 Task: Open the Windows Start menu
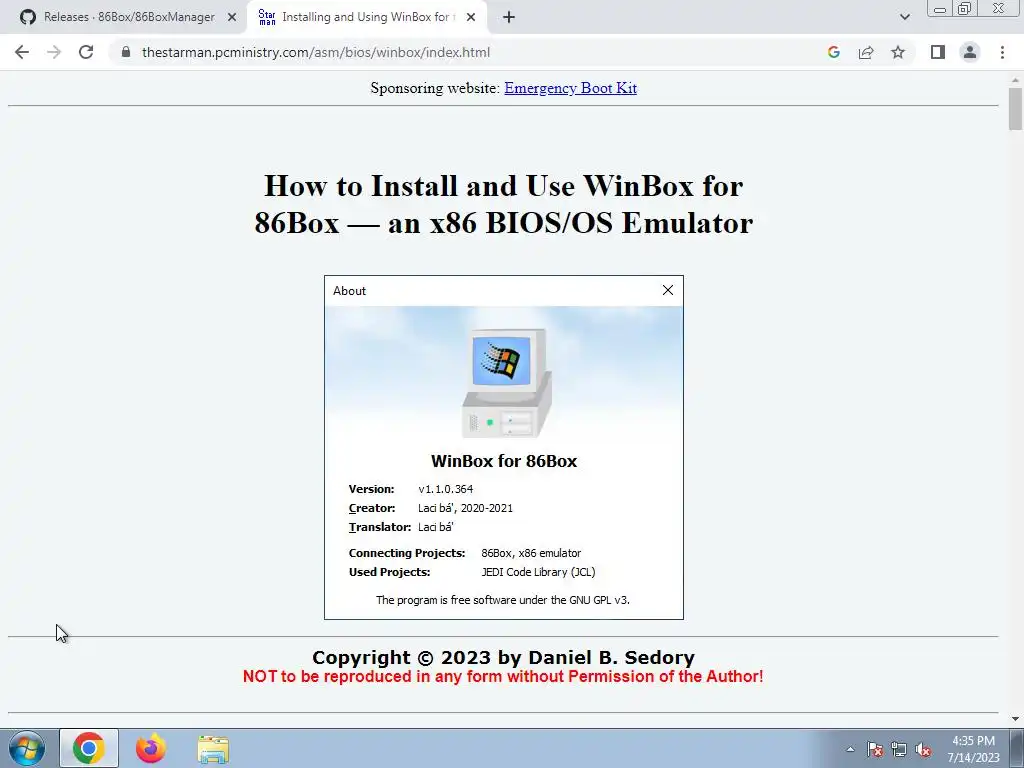coord(27,748)
